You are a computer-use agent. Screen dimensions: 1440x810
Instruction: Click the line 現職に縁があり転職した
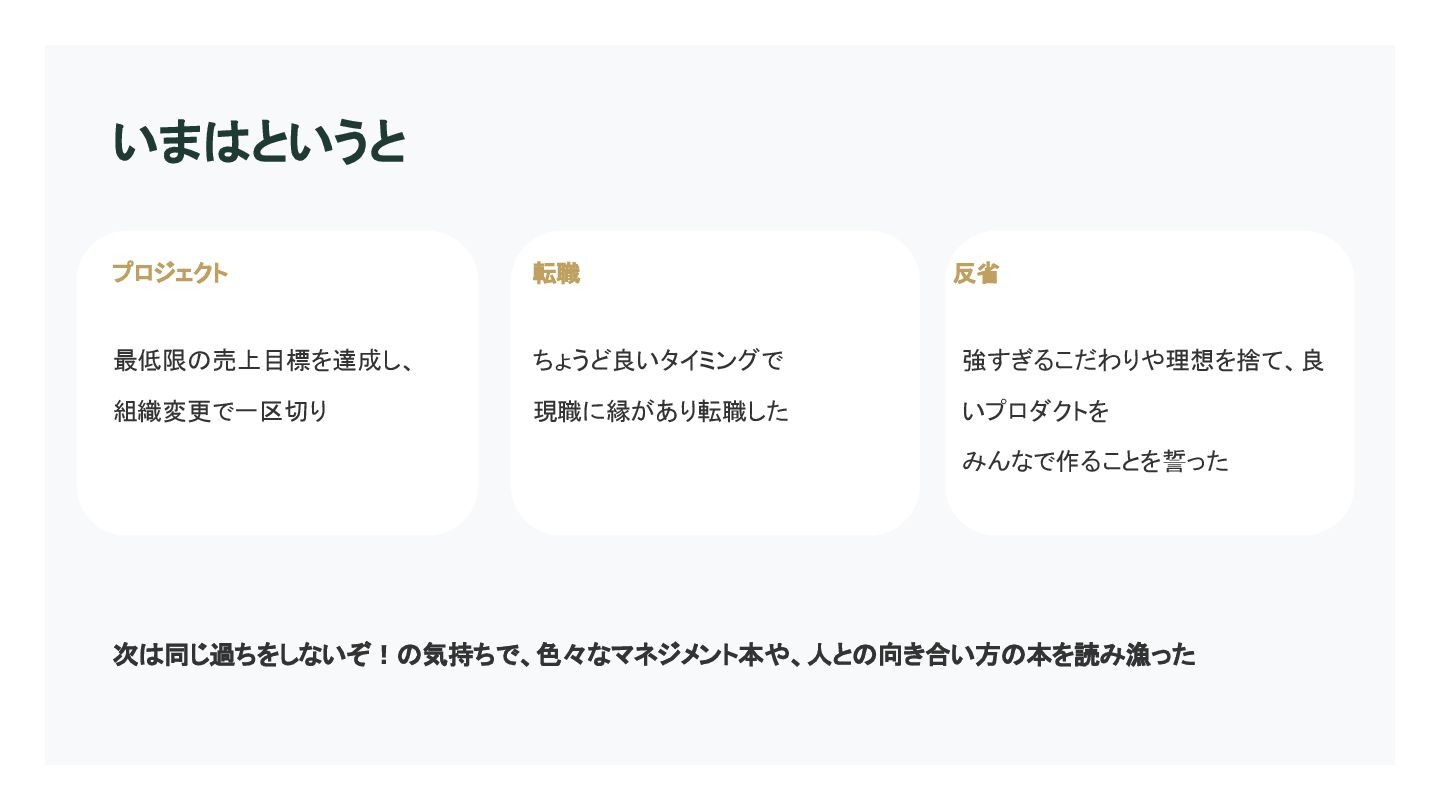point(660,411)
